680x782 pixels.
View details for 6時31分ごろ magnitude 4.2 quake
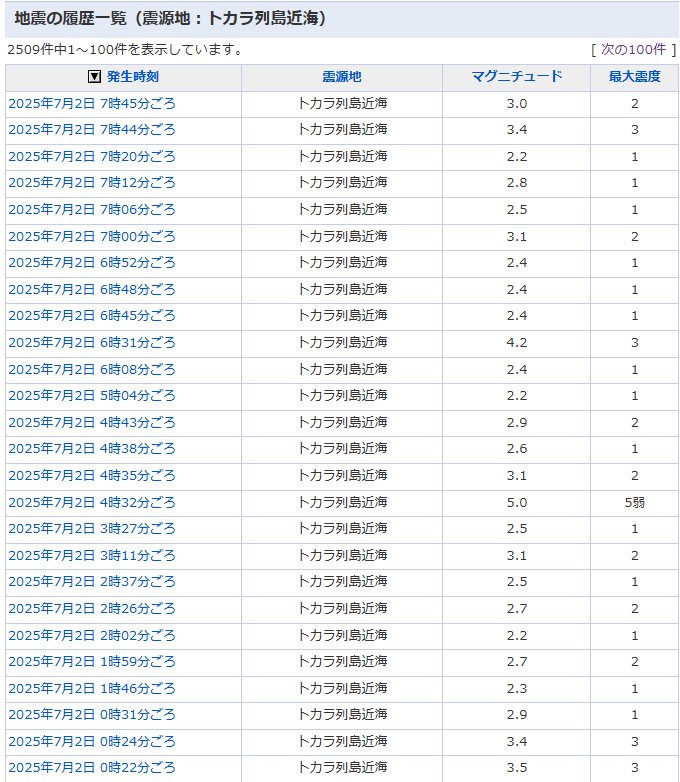point(92,343)
